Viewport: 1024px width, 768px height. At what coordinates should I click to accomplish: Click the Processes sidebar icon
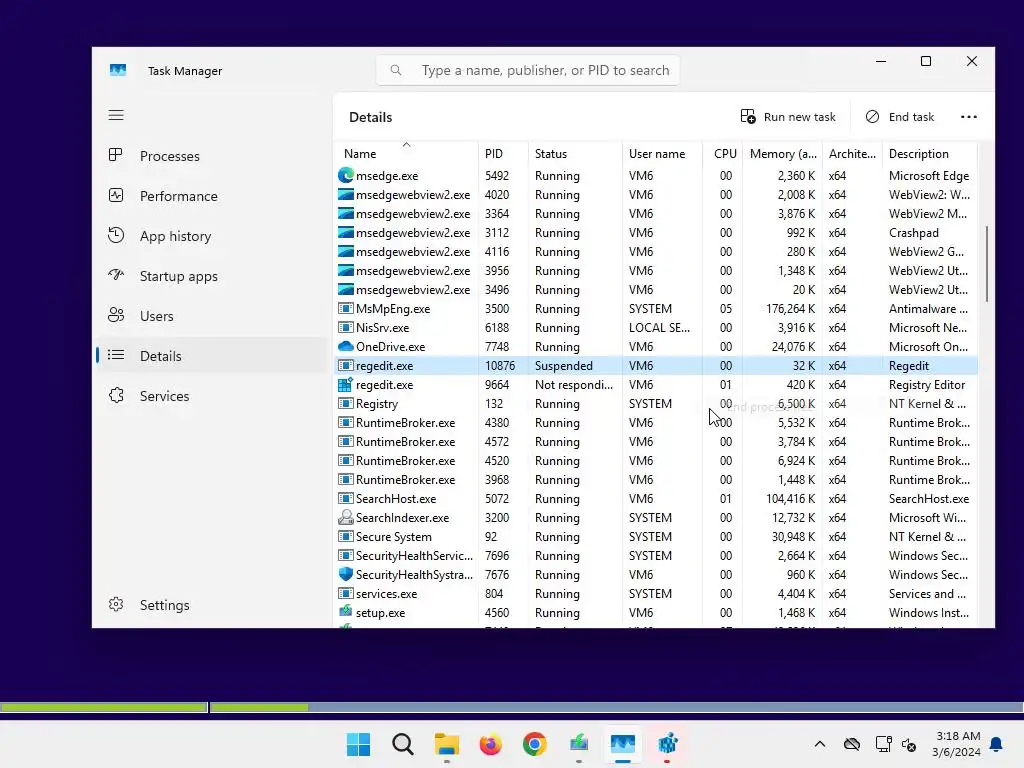[x=116, y=155]
